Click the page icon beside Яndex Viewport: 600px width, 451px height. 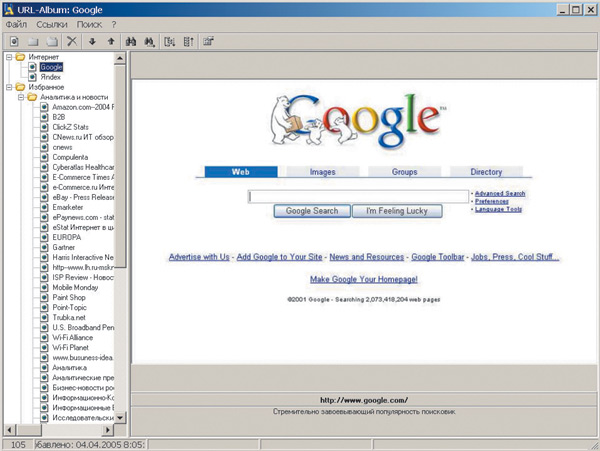pyautogui.click(x=33, y=77)
